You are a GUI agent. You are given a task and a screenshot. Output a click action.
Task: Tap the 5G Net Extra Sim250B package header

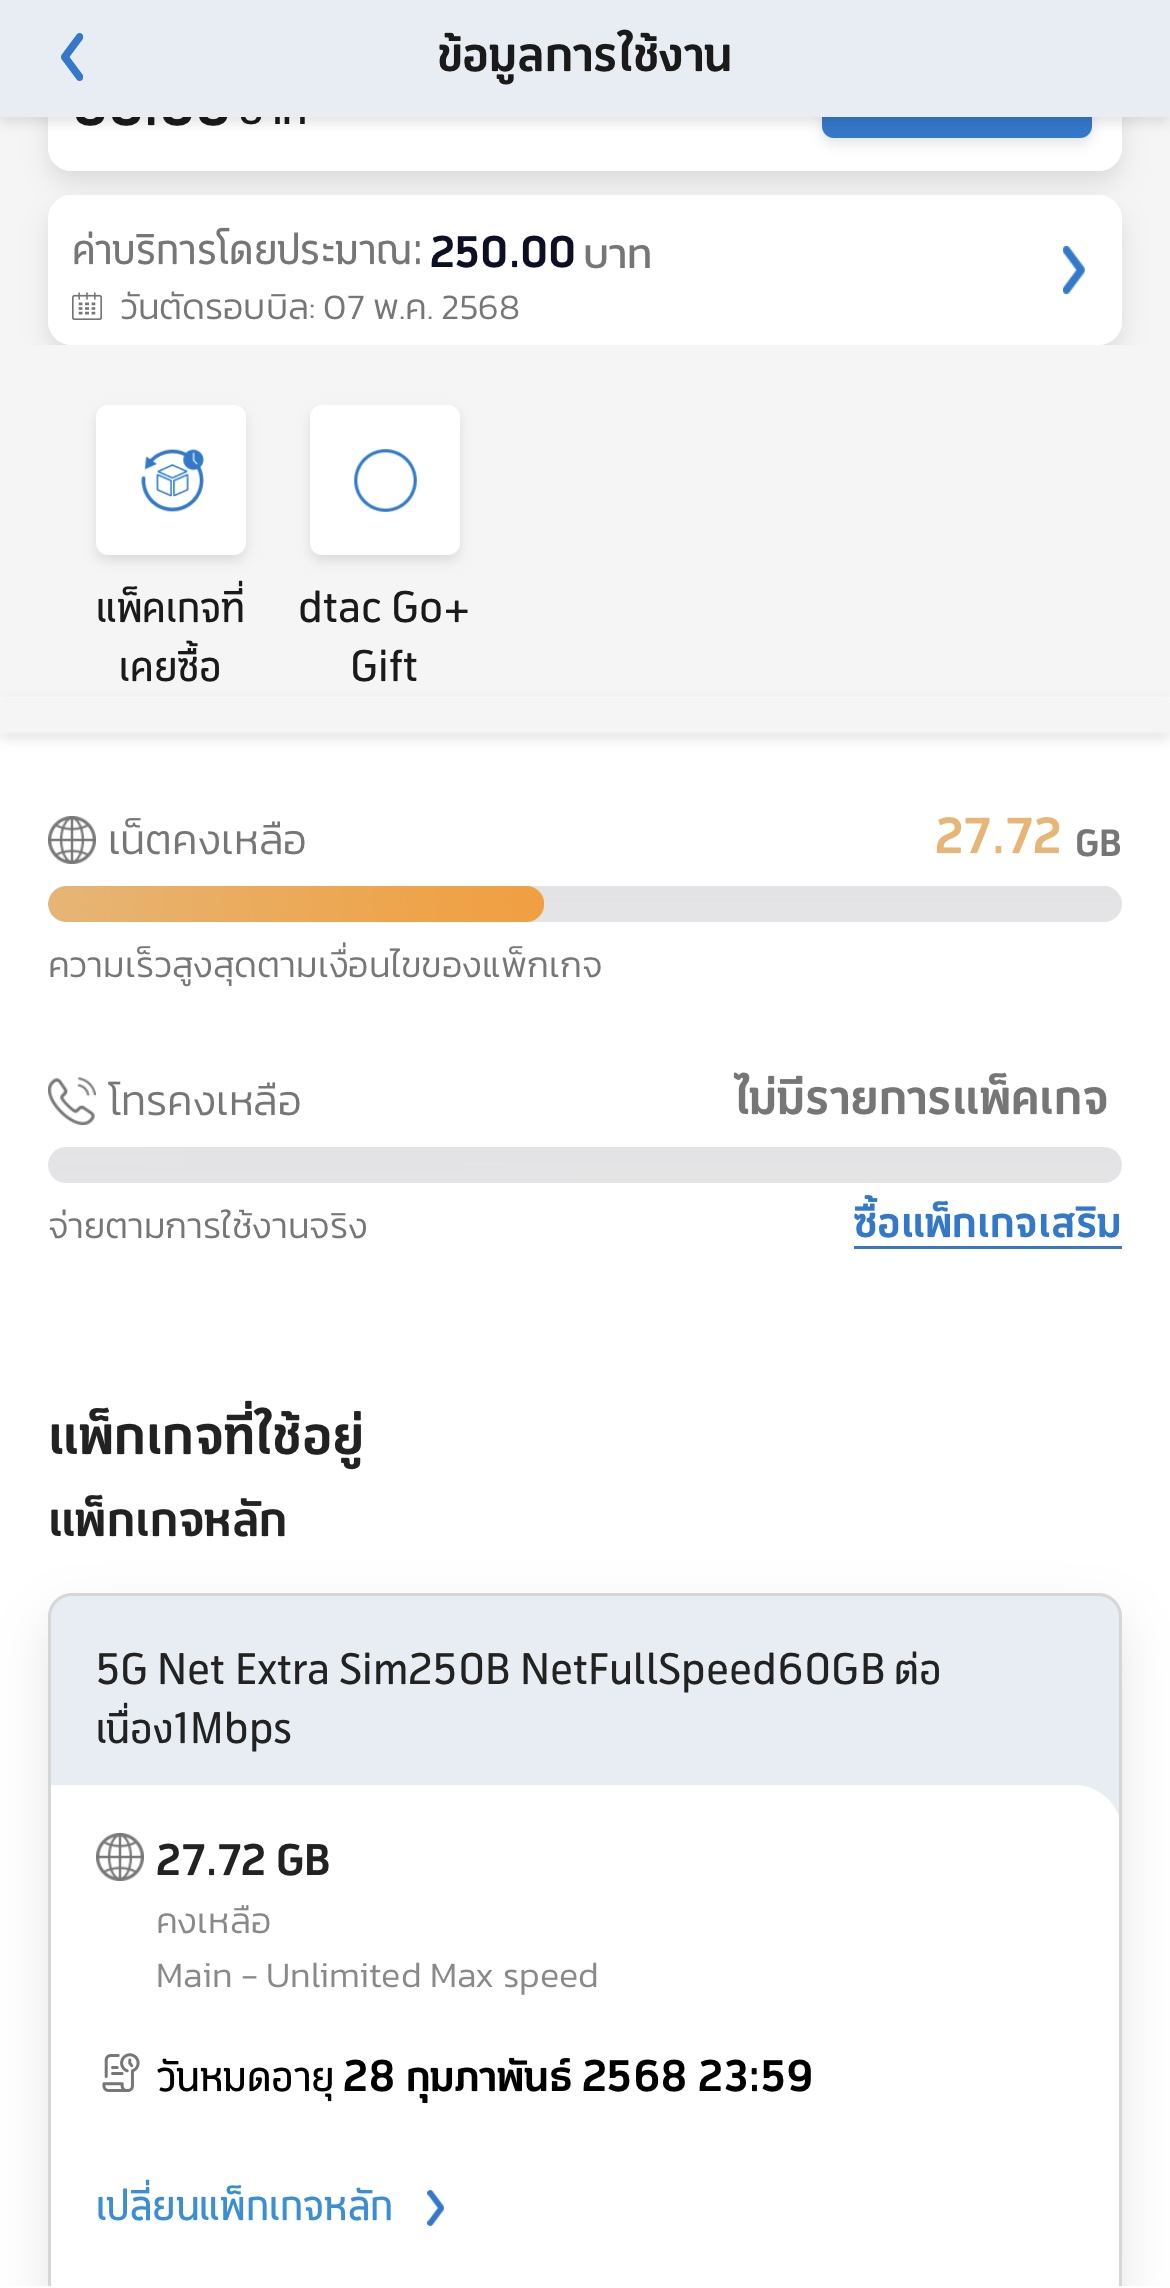pyautogui.click(x=585, y=1691)
